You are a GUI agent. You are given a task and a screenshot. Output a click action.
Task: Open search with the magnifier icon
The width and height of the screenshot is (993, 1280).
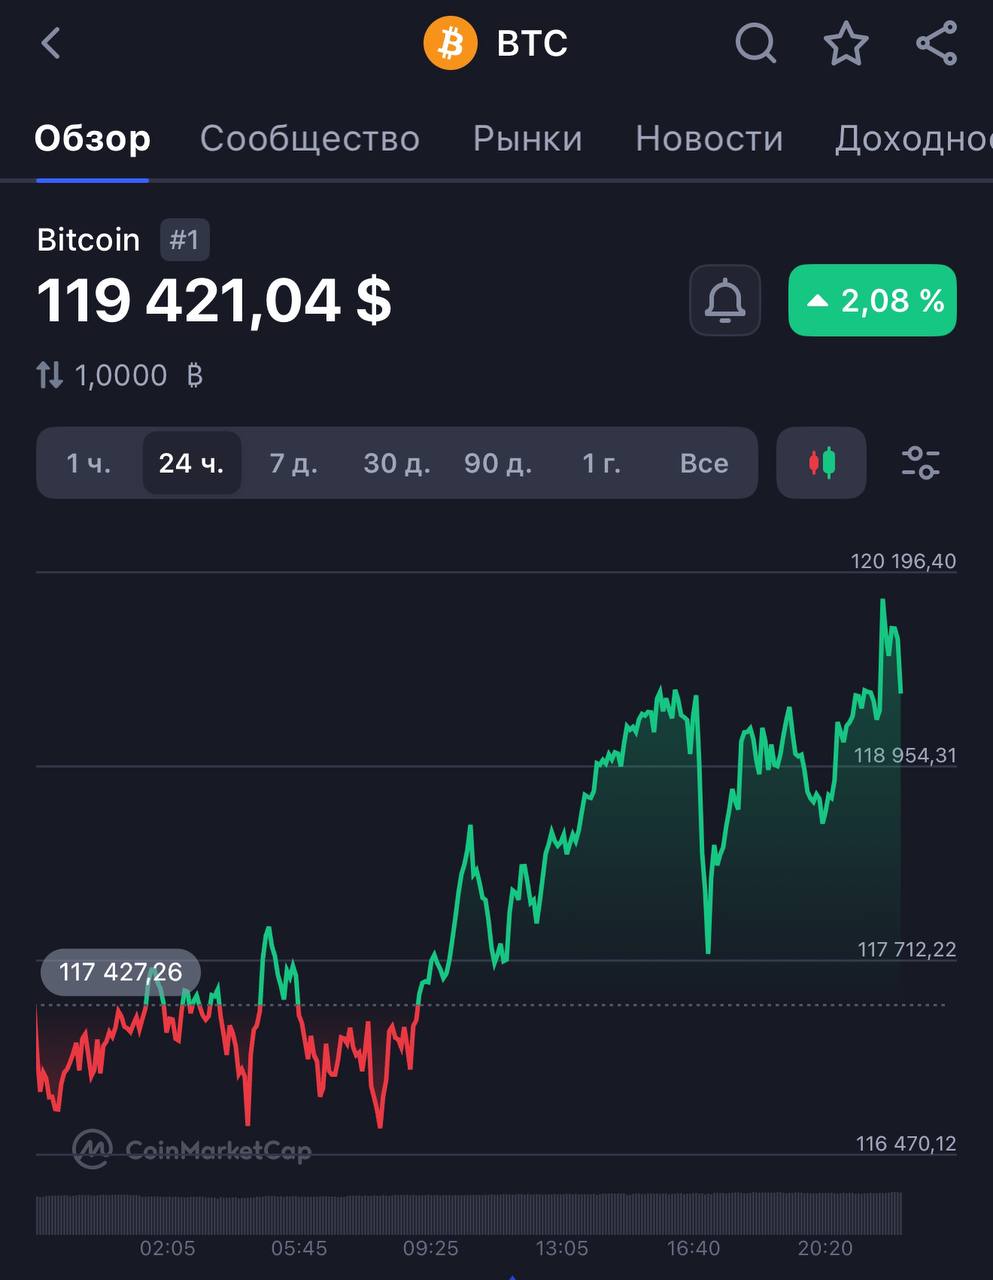tap(755, 44)
